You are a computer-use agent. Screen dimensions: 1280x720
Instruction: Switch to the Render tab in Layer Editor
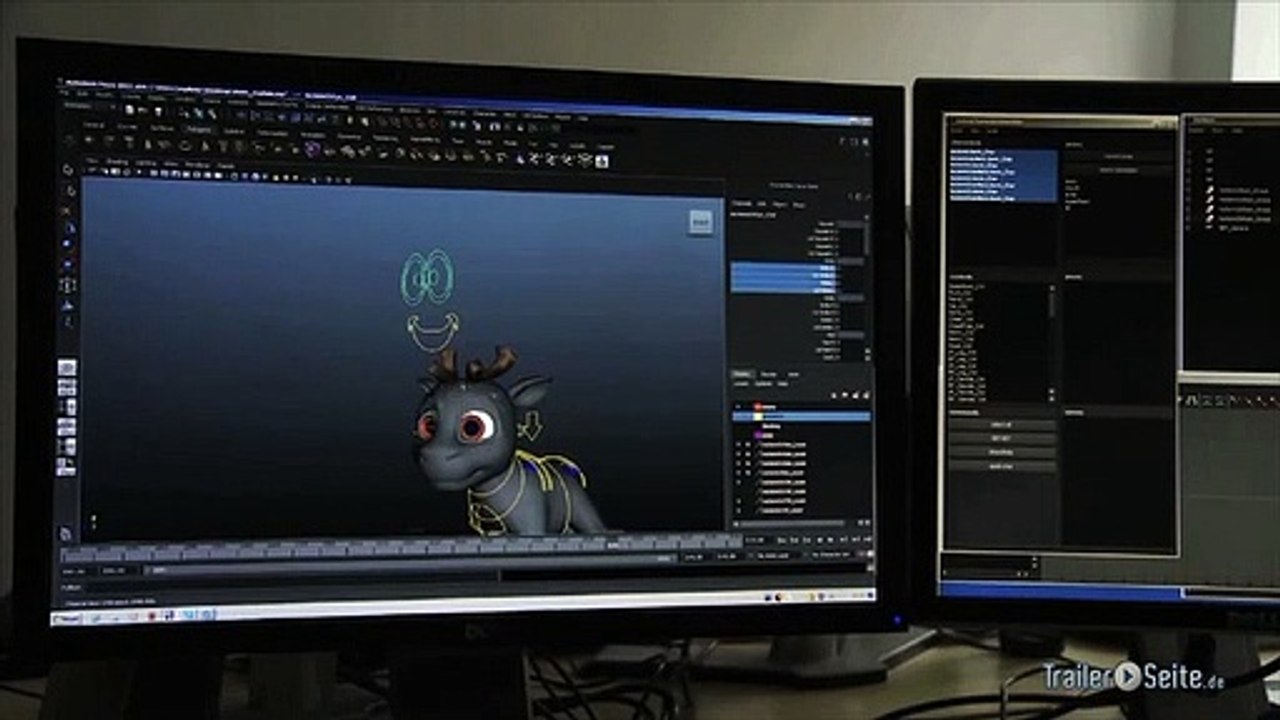click(x=768, y=374)
